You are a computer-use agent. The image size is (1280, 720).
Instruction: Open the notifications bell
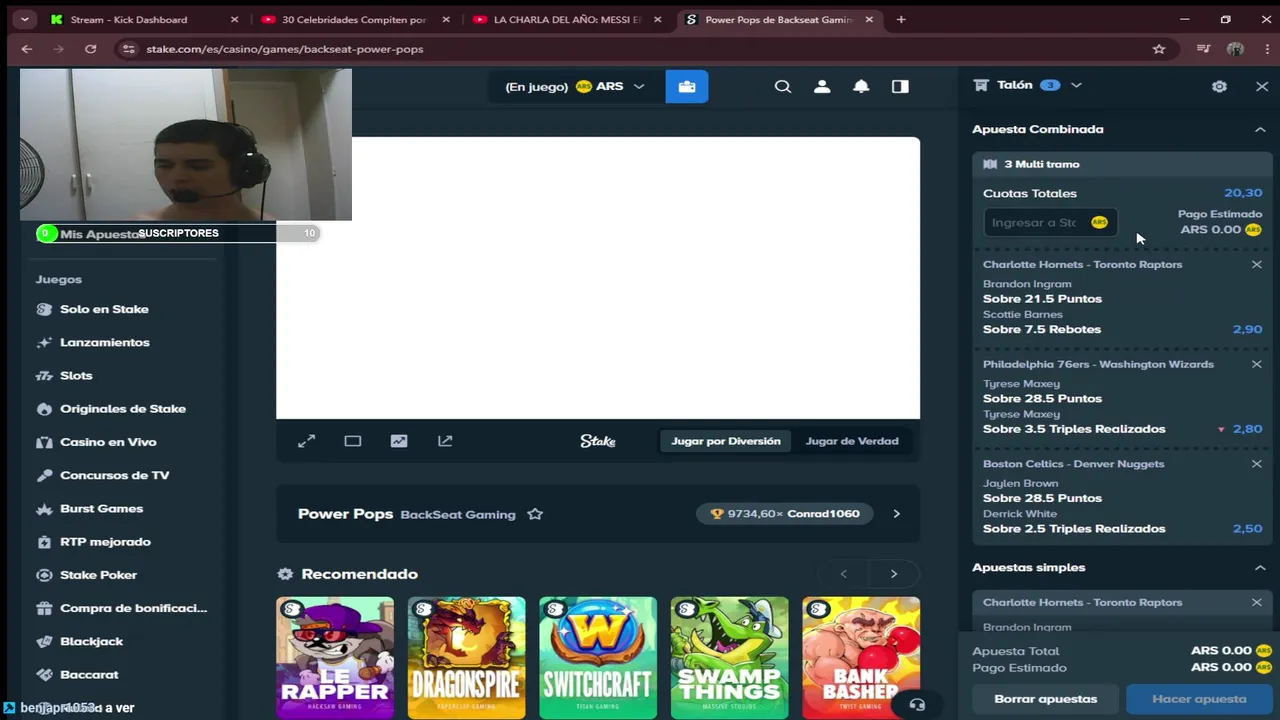[x=861, y=87]
